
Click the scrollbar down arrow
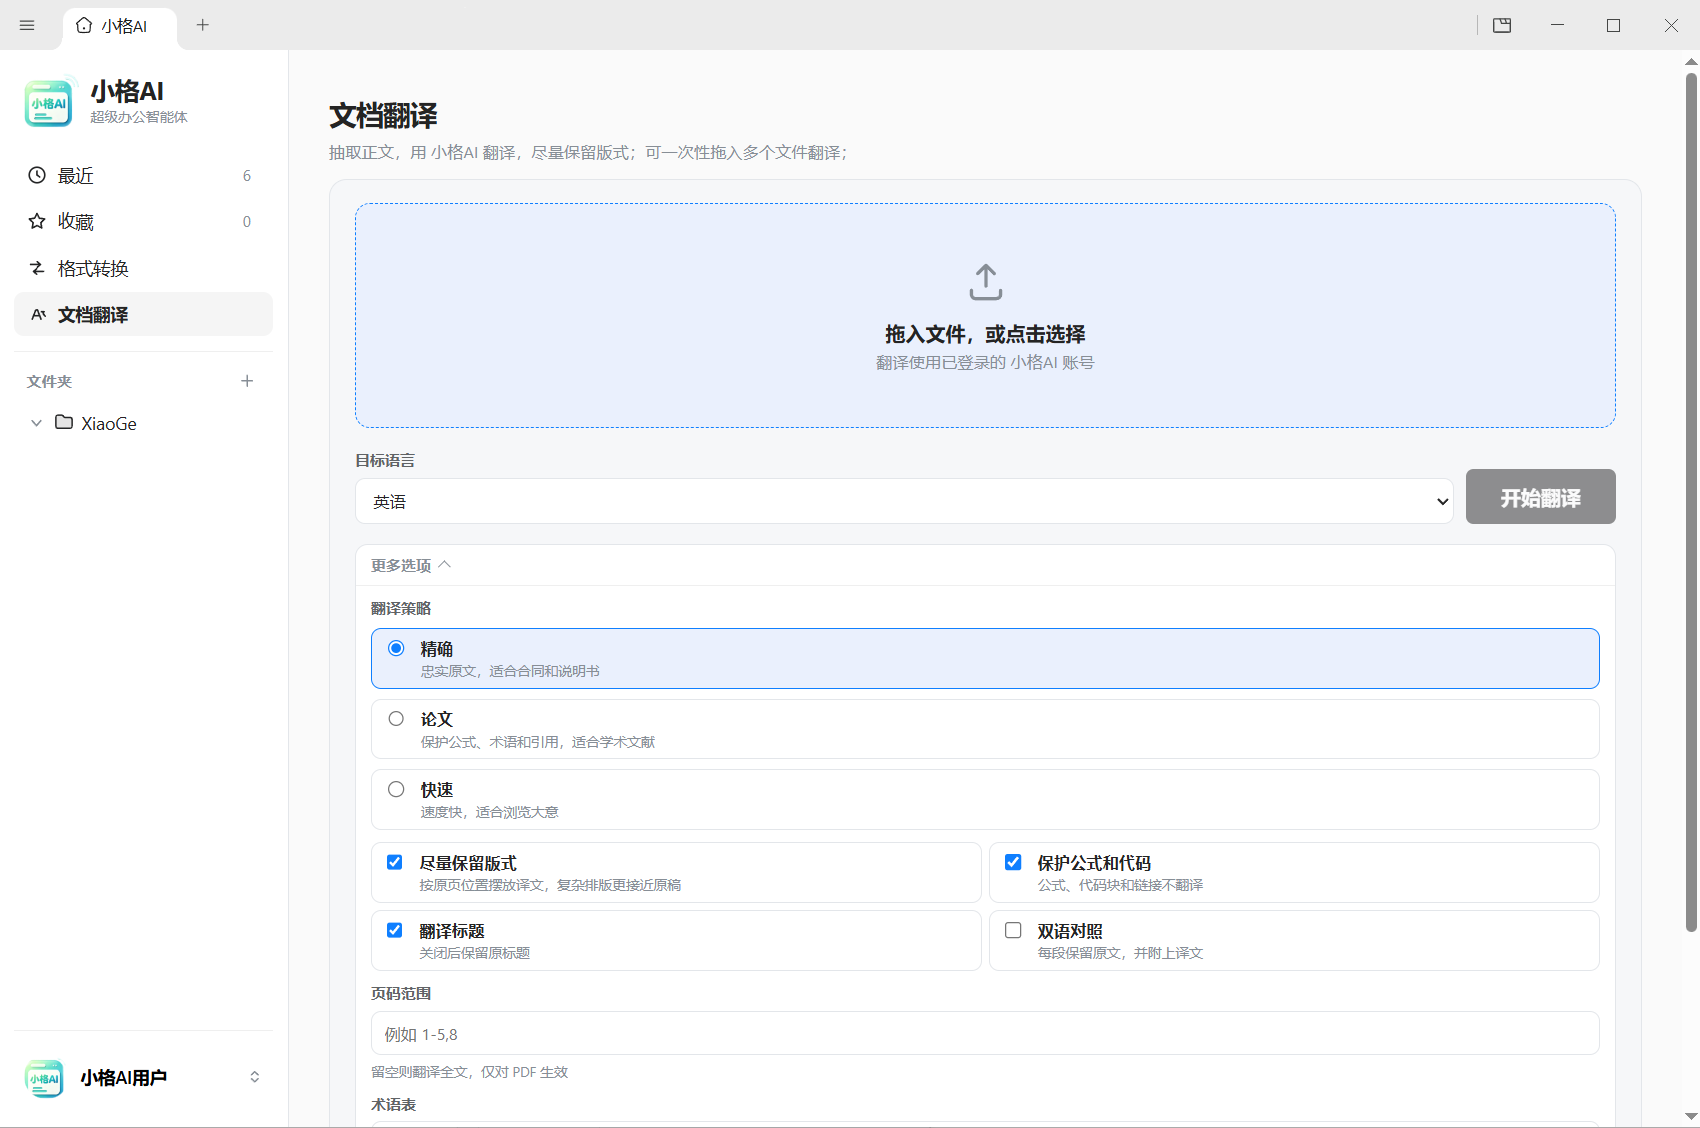click(1691, 1116)
